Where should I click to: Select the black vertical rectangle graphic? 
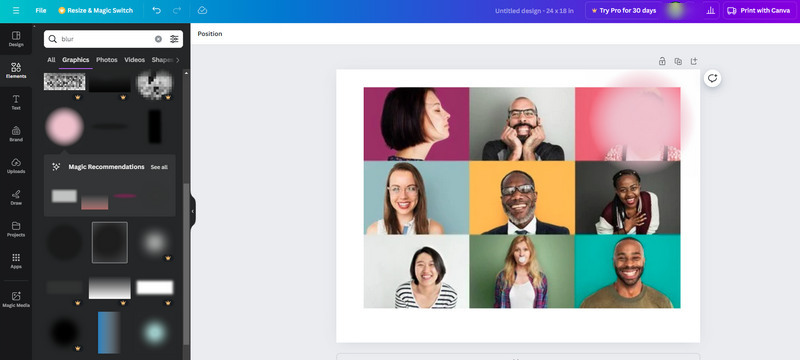tap(155, 126)
